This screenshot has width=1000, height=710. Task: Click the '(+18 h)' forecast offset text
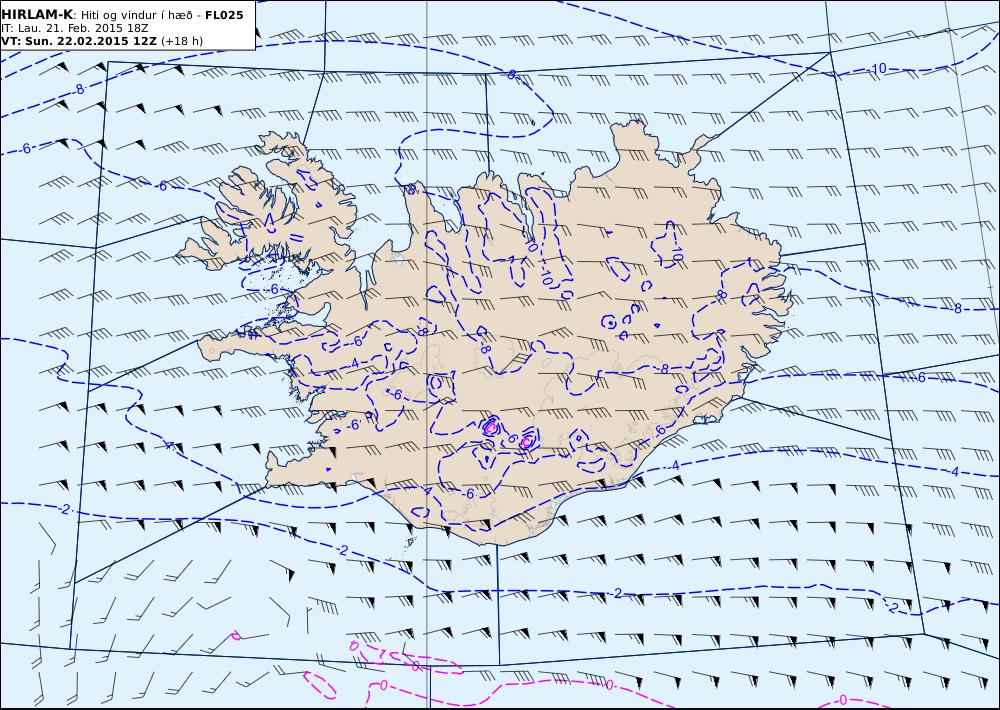(182, 41)
